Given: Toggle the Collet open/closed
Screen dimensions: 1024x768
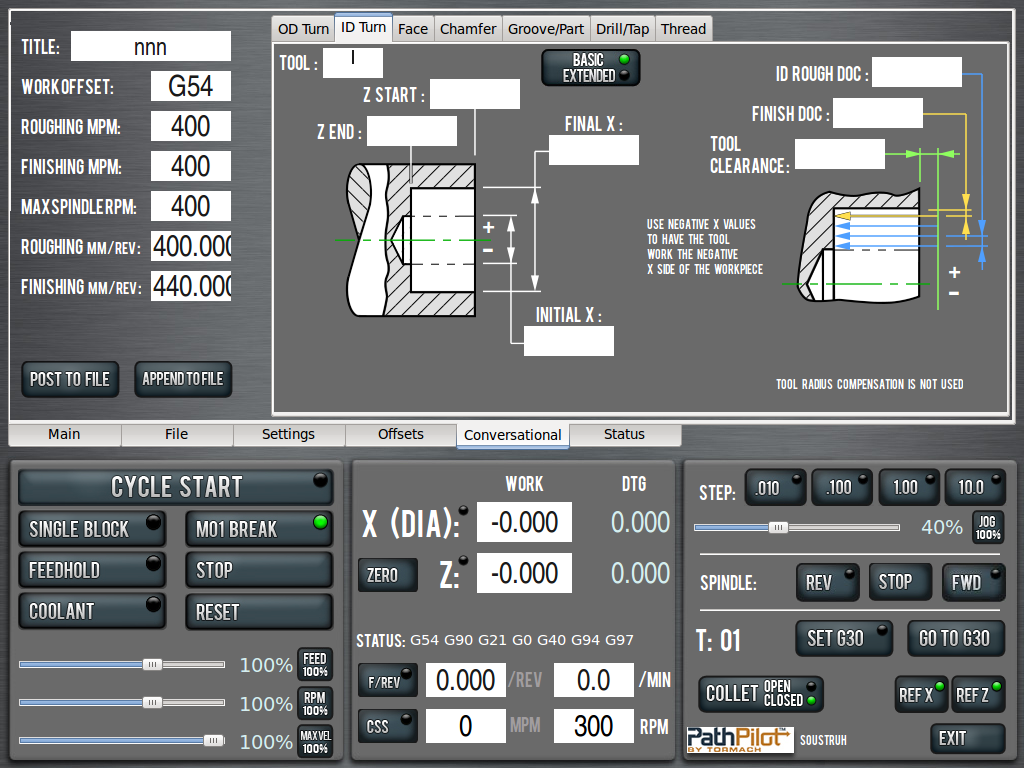Looking at the screenshot, I should [x=760, y=694].
